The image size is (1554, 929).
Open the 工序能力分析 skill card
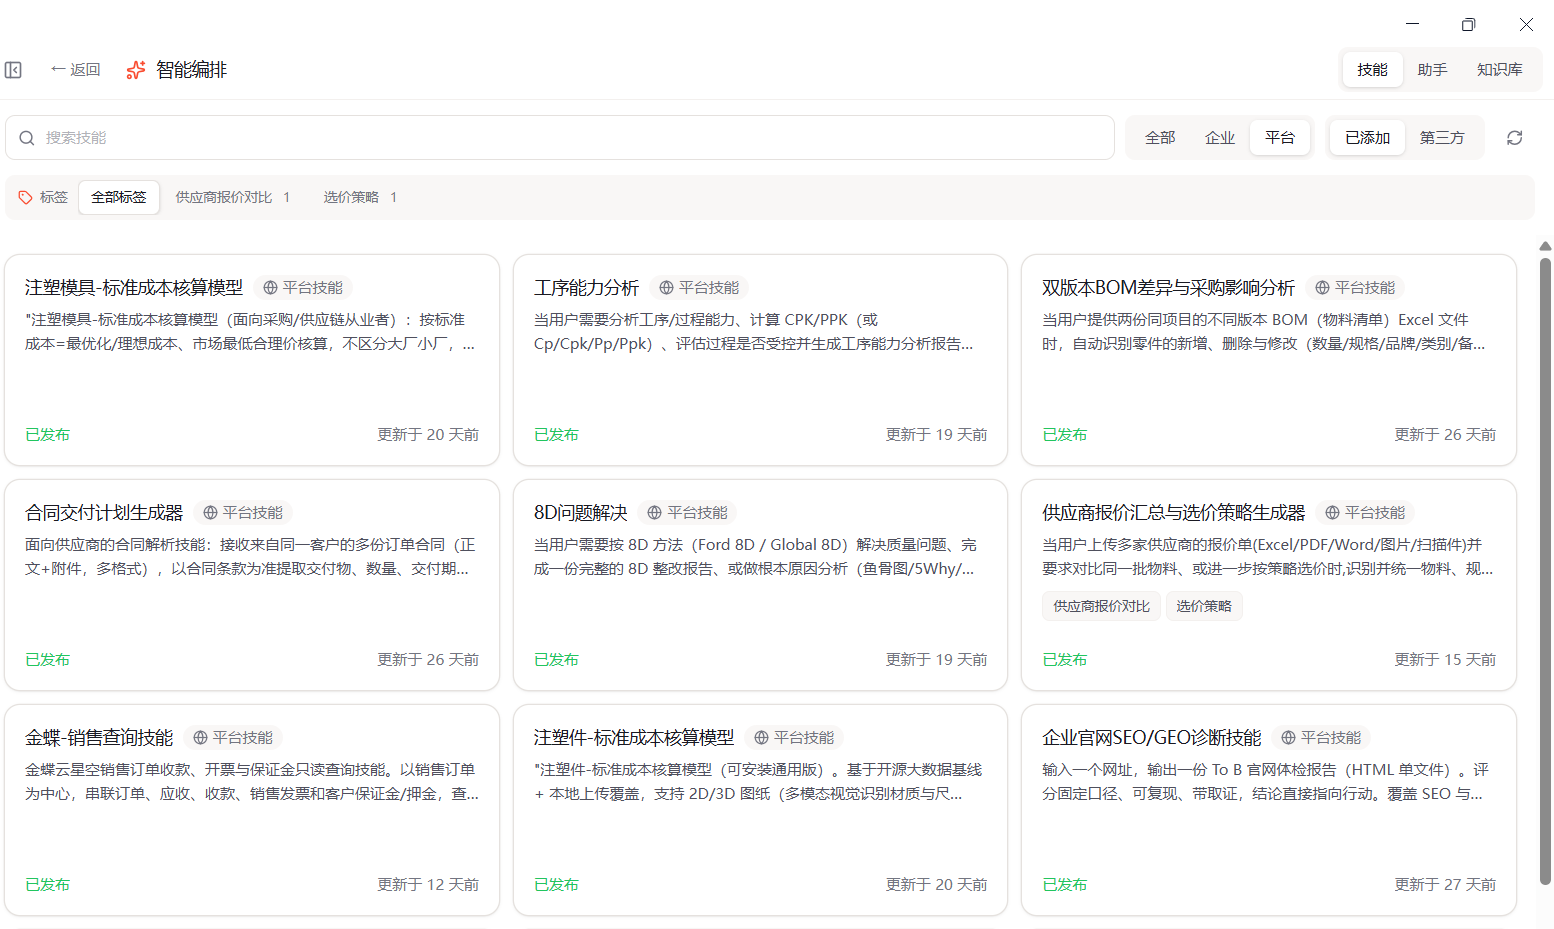(760, 360)
